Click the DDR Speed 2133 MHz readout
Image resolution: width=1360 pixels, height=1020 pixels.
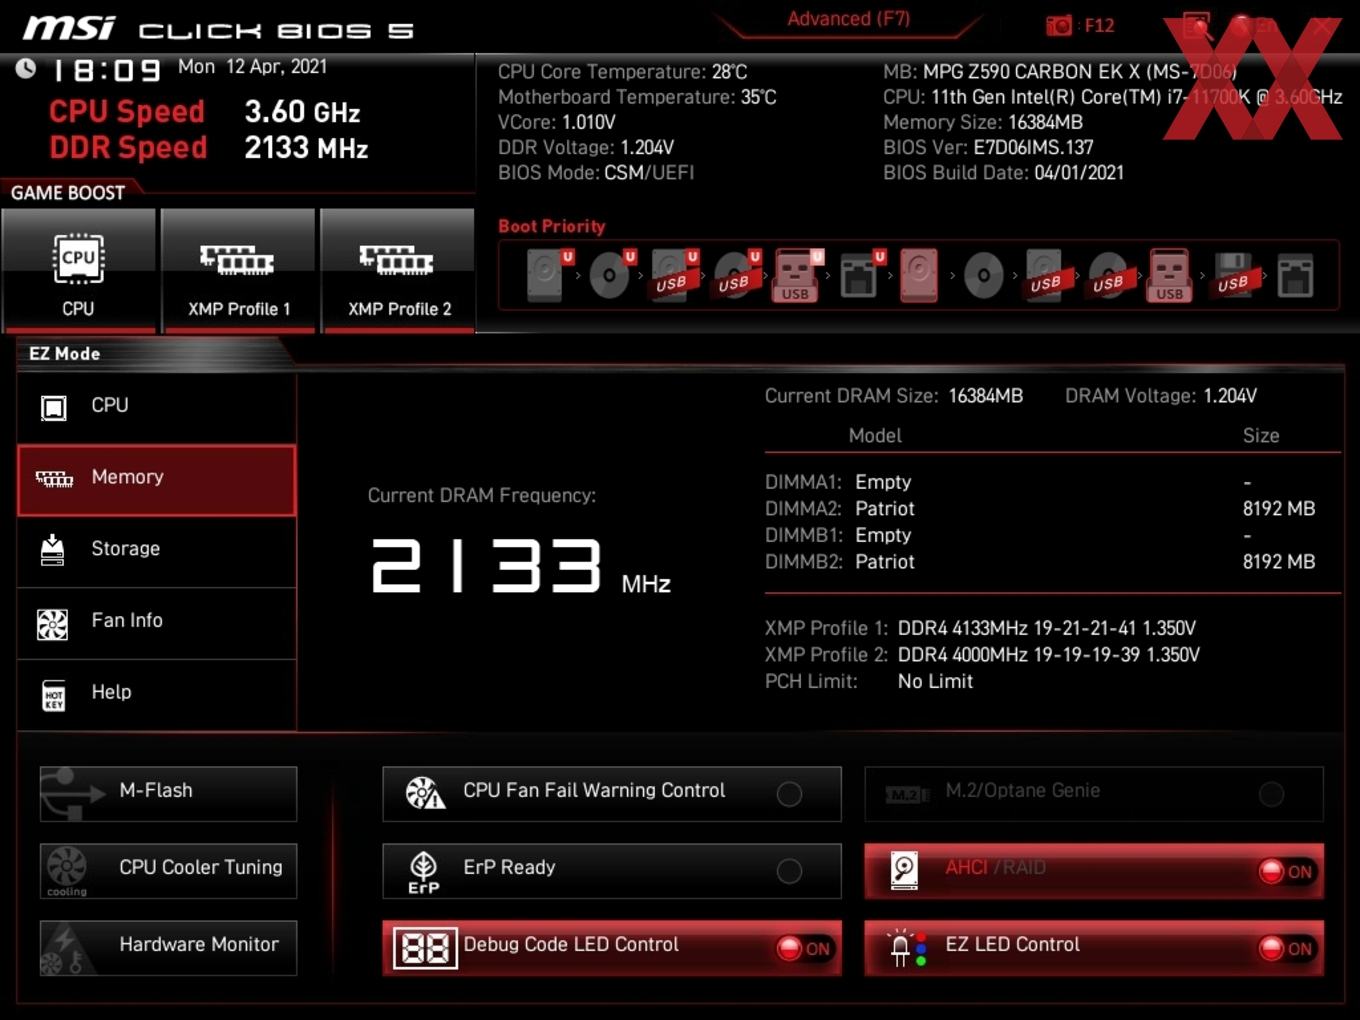pyautogui.click(x=209, y=148)
